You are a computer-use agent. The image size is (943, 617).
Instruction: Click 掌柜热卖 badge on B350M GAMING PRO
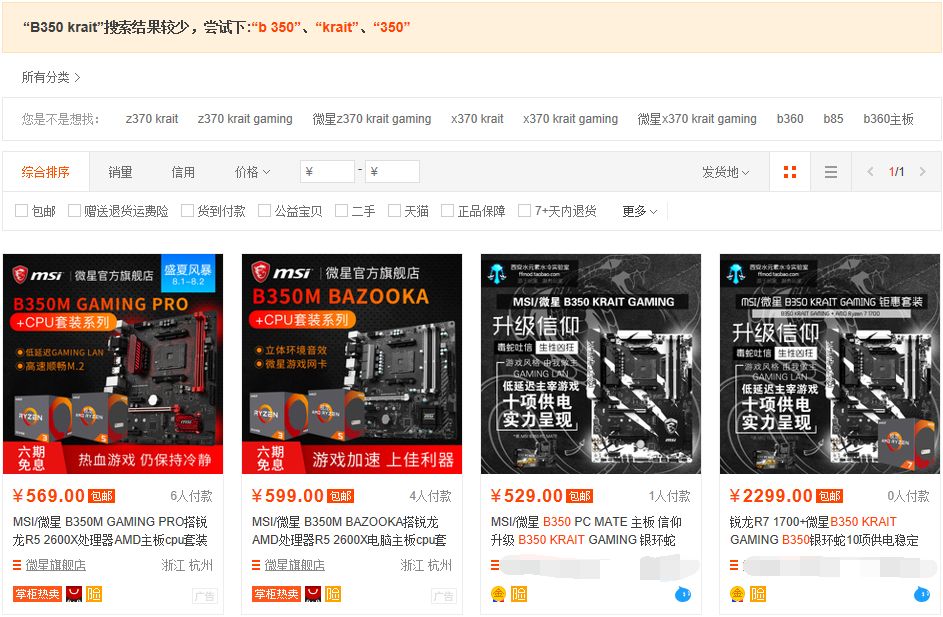37,594
